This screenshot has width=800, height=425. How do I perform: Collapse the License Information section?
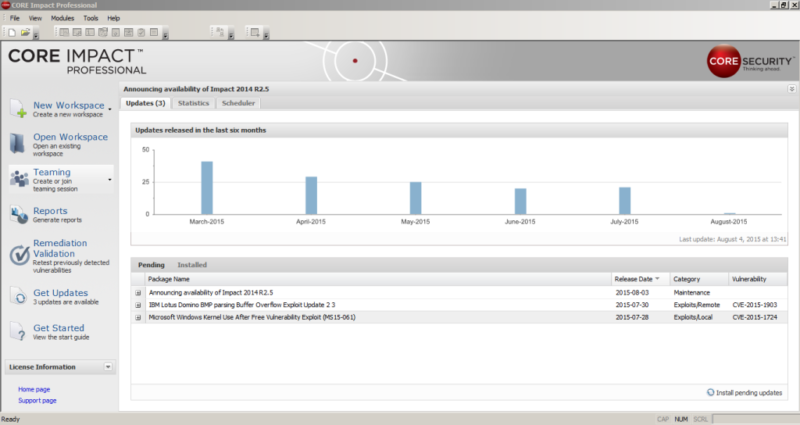coord(108,367)
